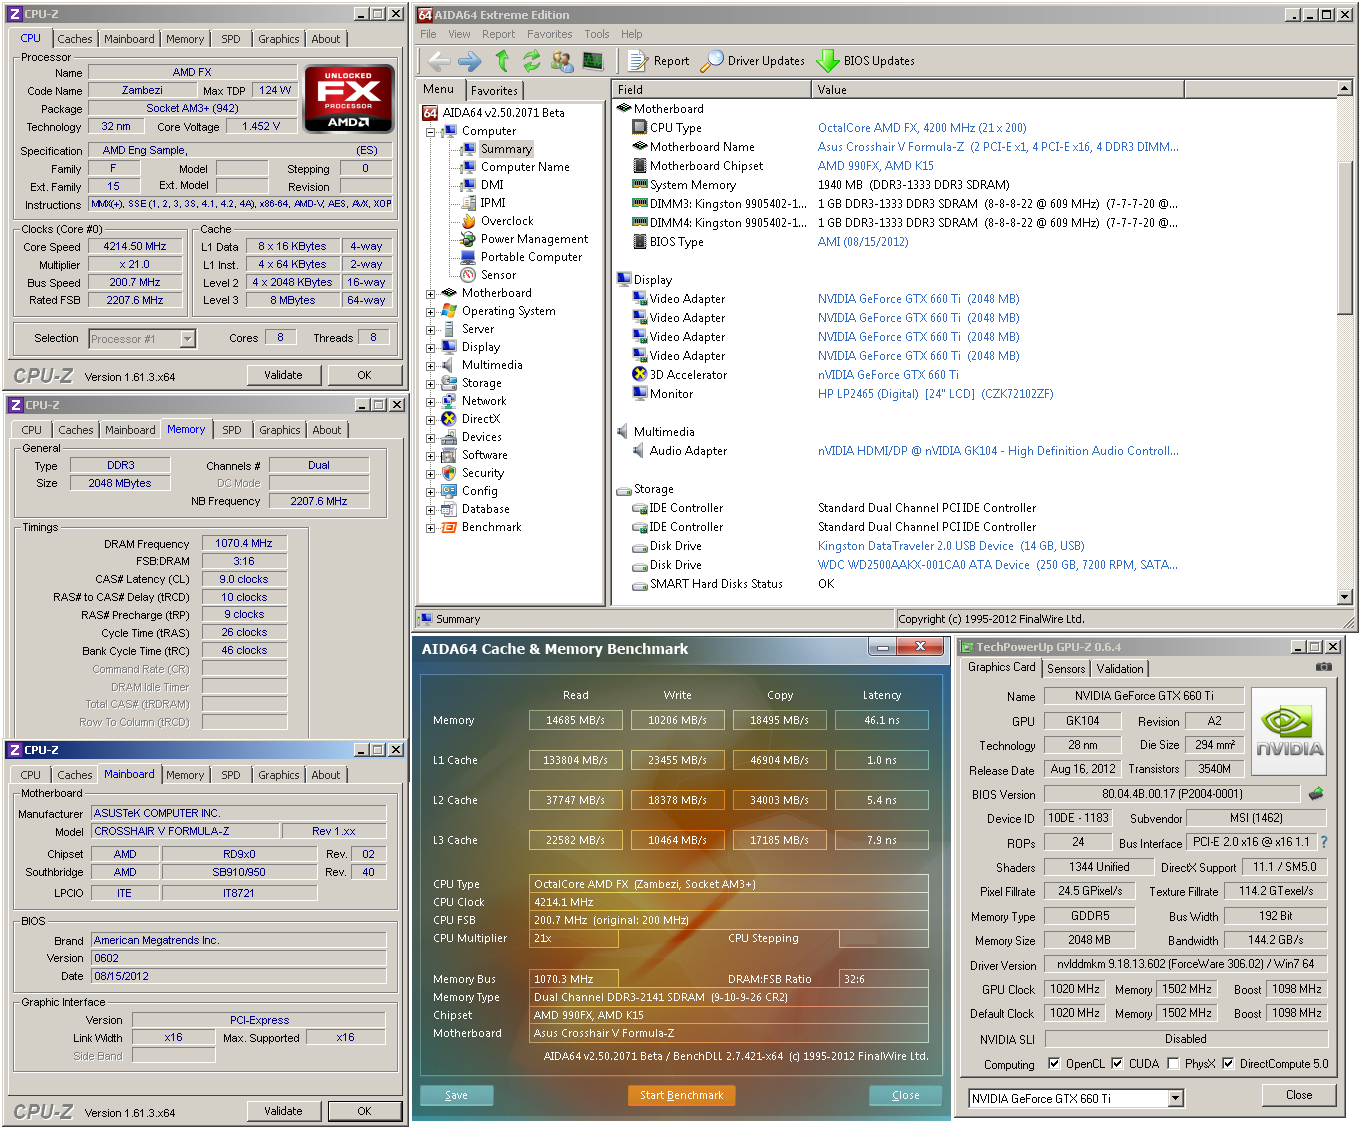Open the Favorites menu in AIDA64 menu bar
This screenshot has width=1360, height=1130.
[550, 34]
